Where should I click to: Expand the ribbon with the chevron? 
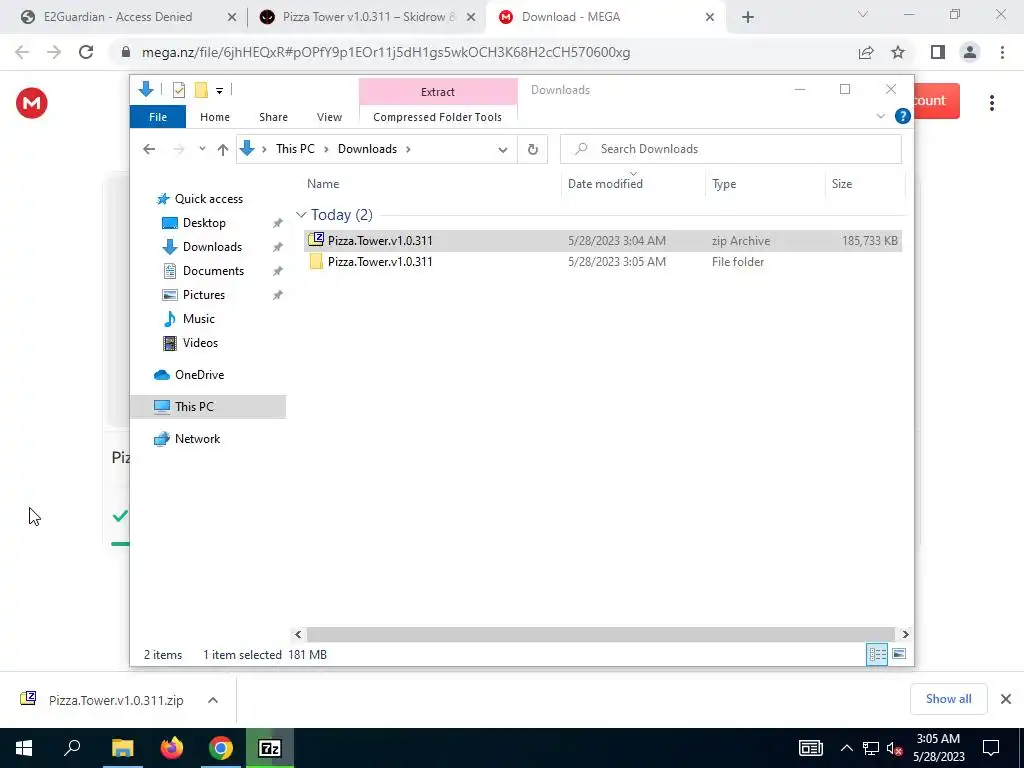click(x=880, y=116)
